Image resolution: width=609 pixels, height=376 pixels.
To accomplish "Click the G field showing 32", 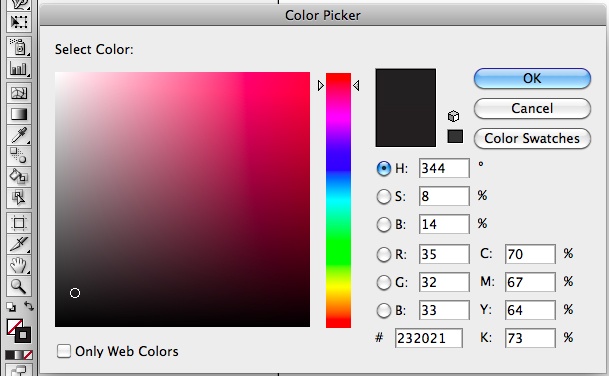I will (x=444, y=282).
